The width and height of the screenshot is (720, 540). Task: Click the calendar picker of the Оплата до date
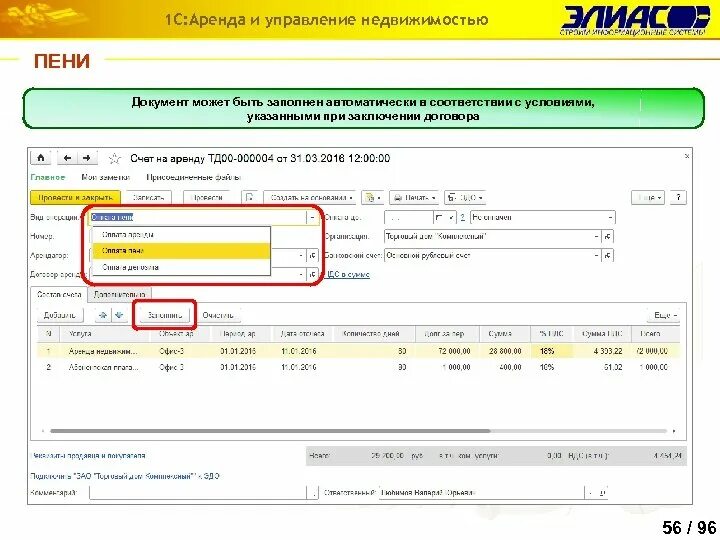click(x=439, y=217)
